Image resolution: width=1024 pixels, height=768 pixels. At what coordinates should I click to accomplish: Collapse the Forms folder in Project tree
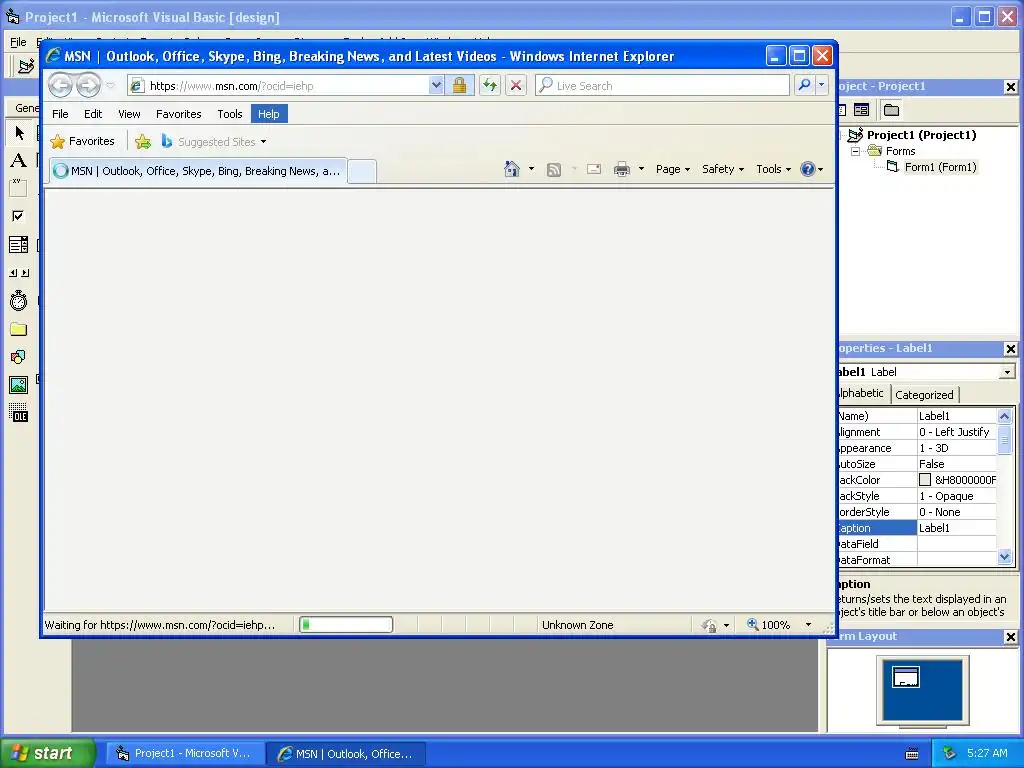point(855,151)
